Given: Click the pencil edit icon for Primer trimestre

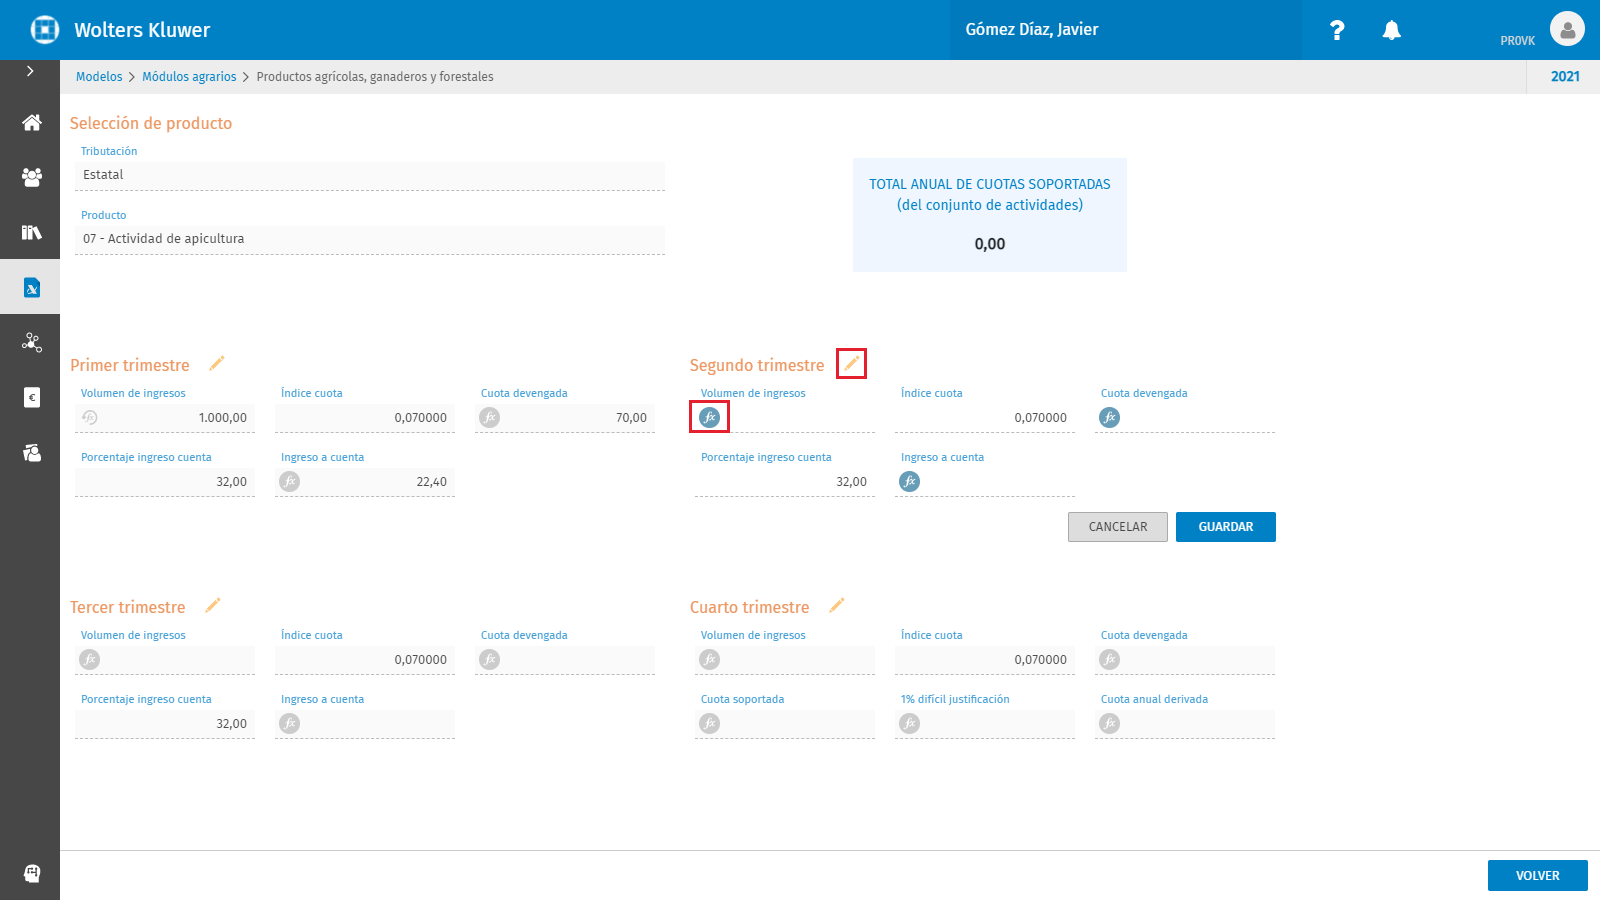Looking at the screenshot, I should tap(217, 363).
